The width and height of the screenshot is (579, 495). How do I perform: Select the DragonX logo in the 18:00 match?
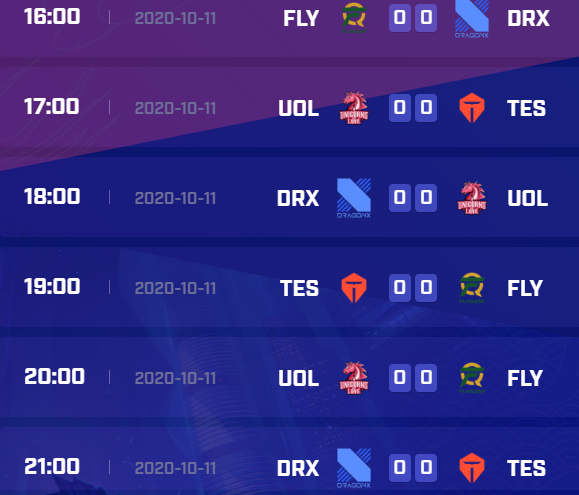[x=354, y=198]
